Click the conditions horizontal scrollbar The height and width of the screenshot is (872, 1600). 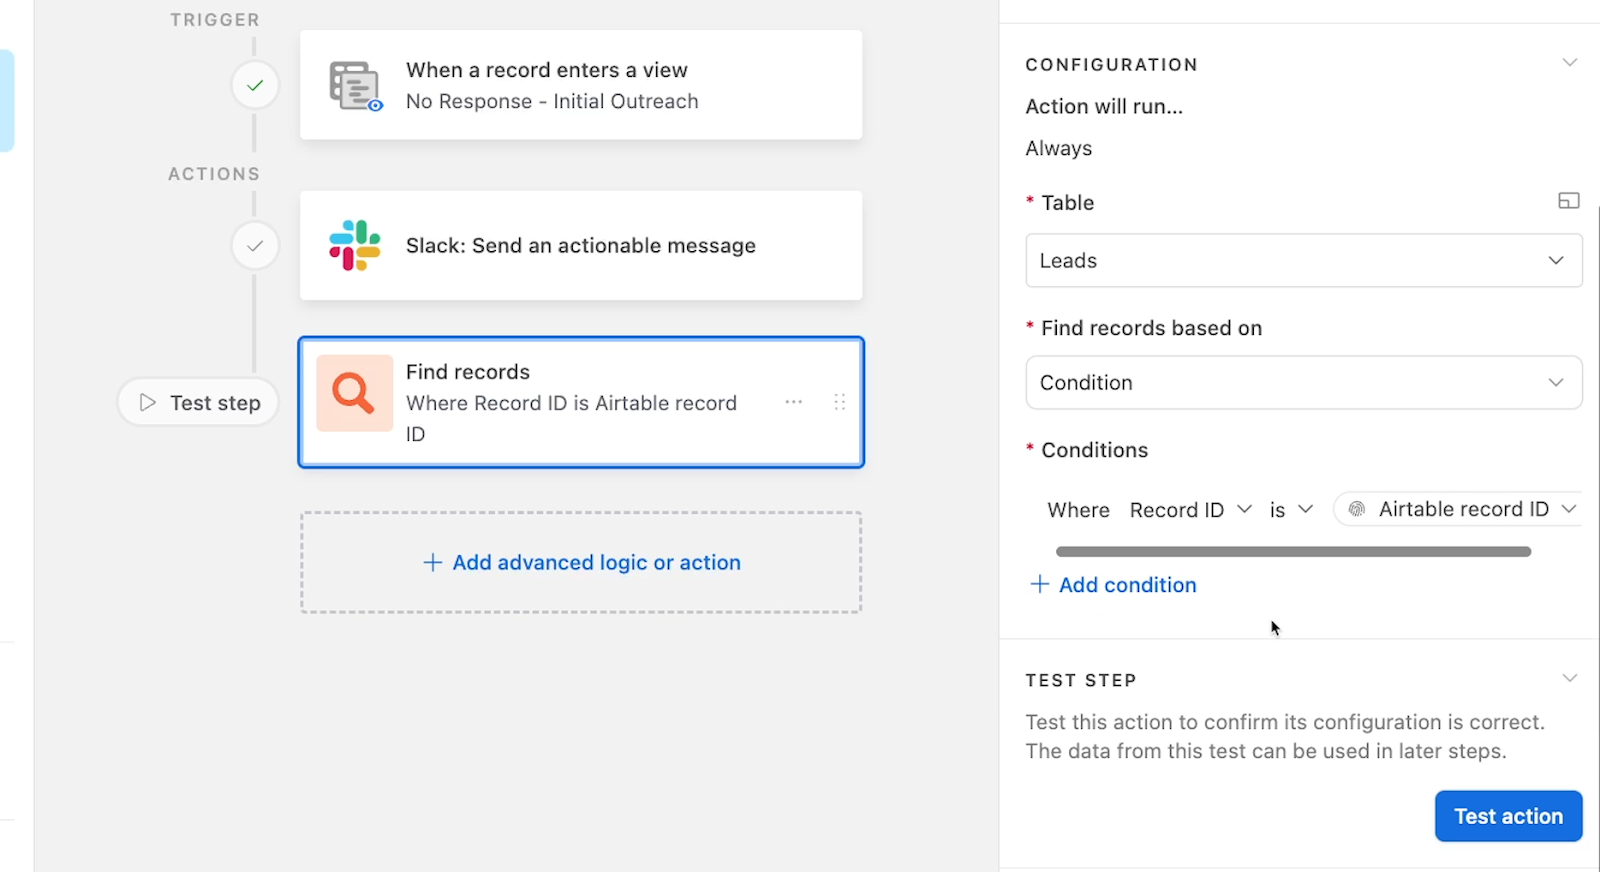pyautogui.click(x=1293, y=552)
